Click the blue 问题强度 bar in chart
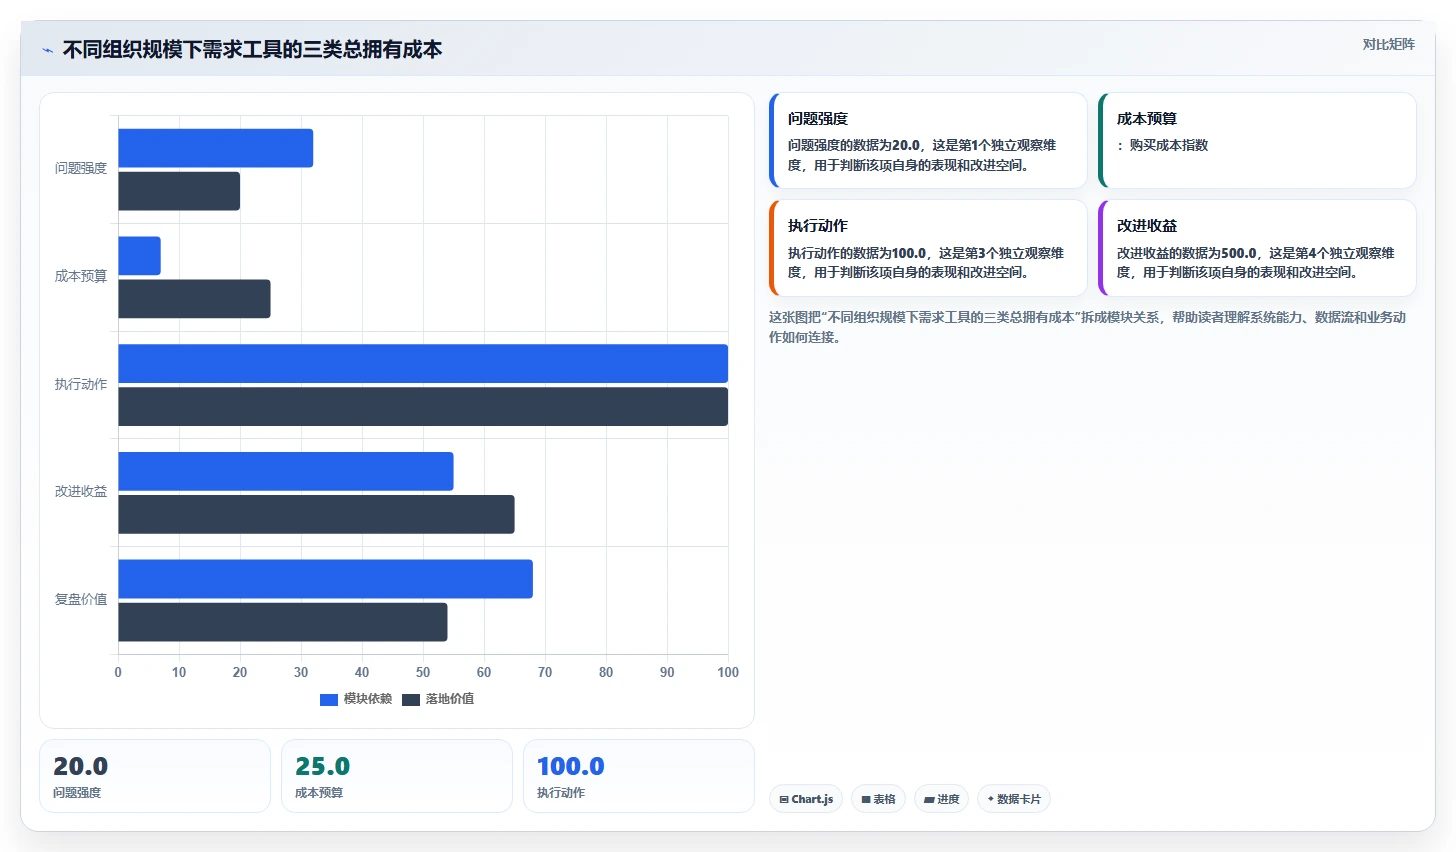 point(216,148)
